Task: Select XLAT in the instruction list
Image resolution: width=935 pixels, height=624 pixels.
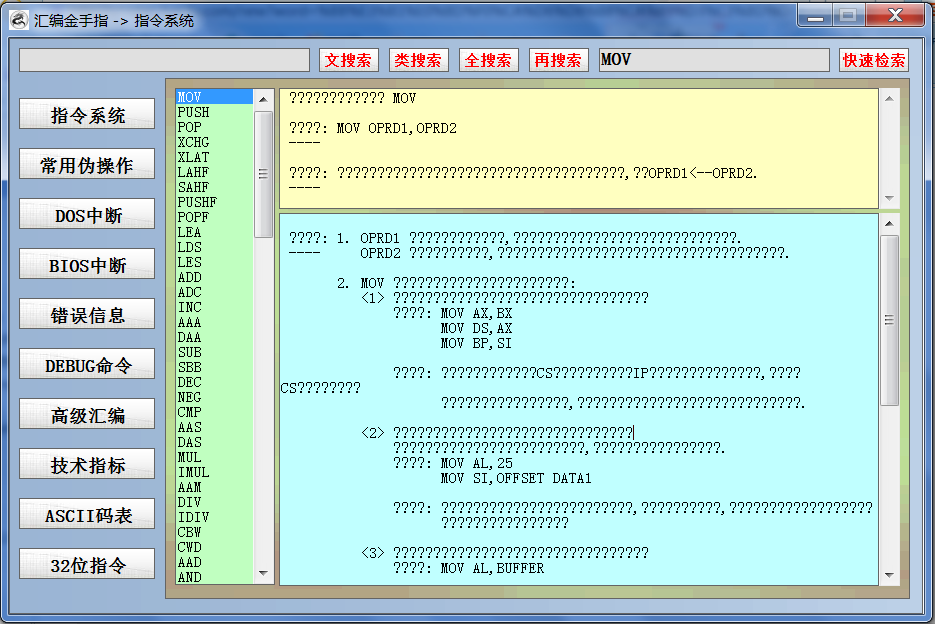Action: pyautogui.click(x=214, y=157)
